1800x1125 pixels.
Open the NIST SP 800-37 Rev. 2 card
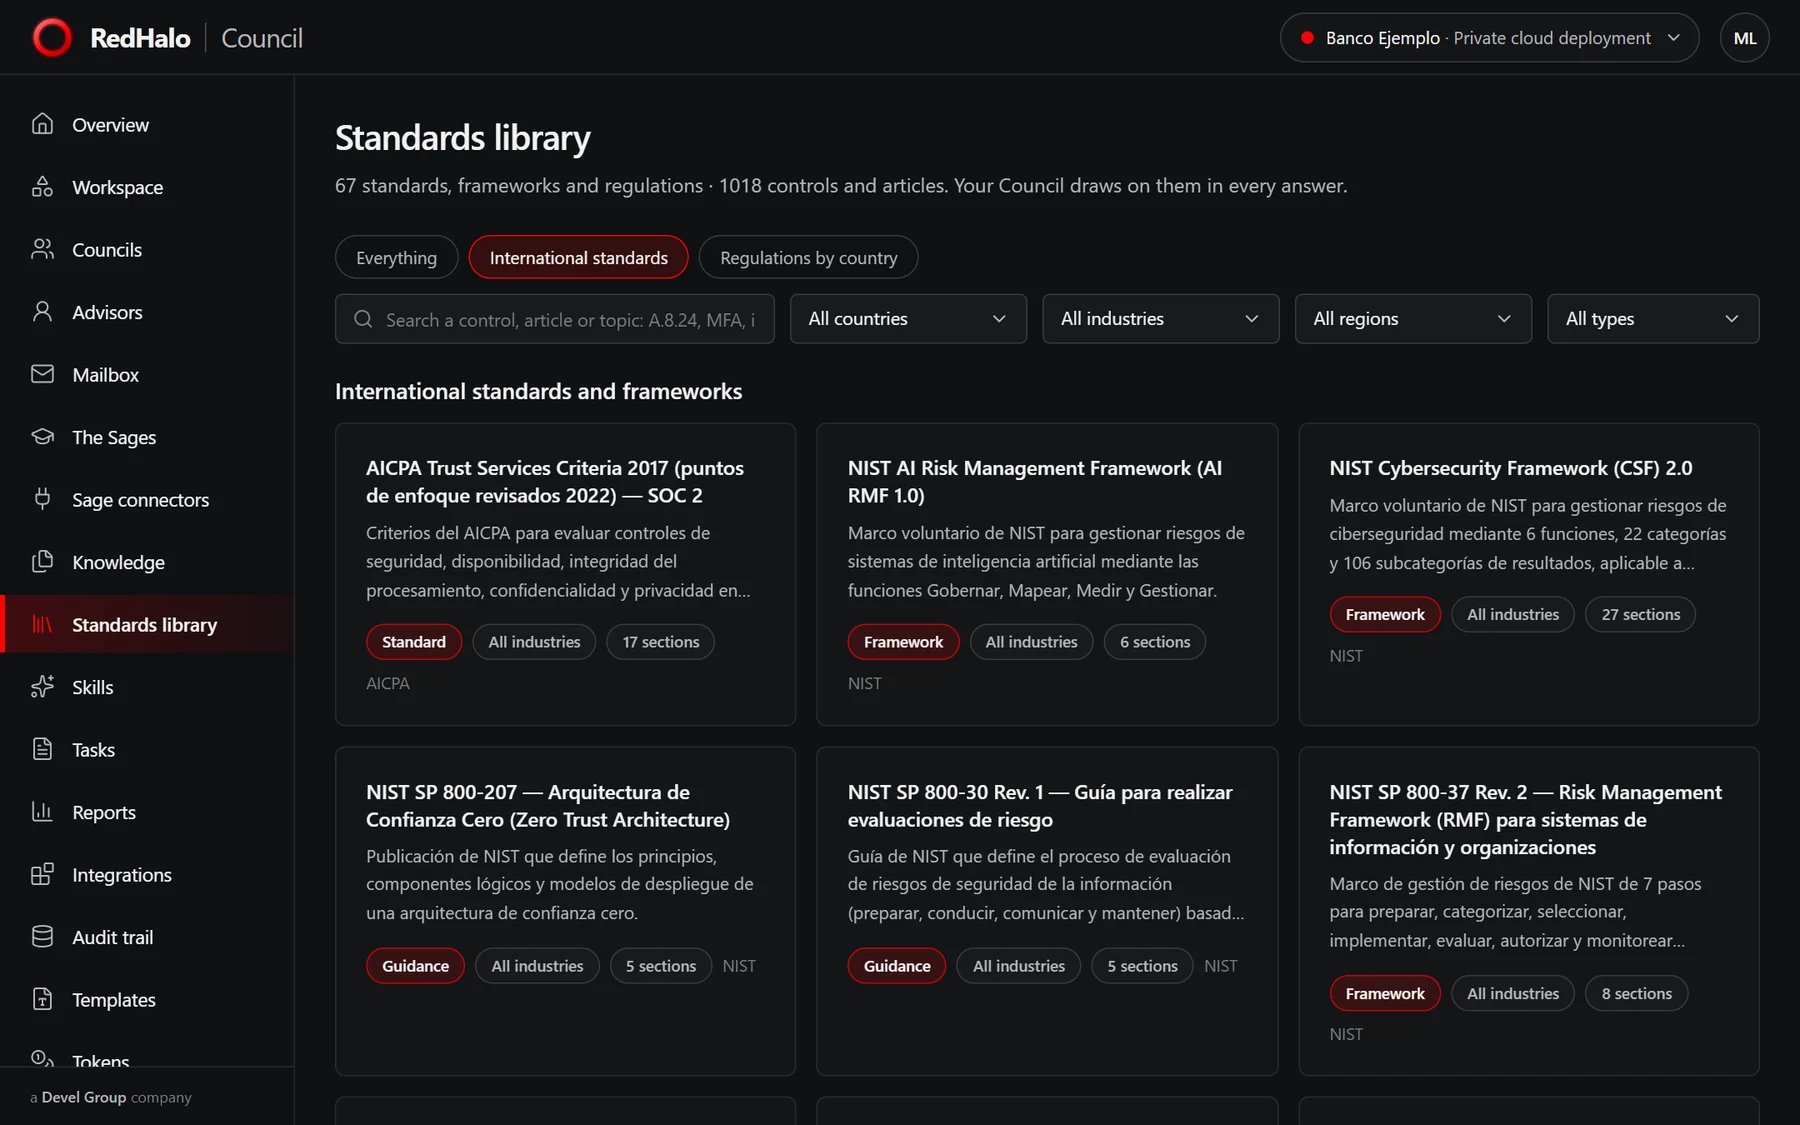pos(1528,911)
